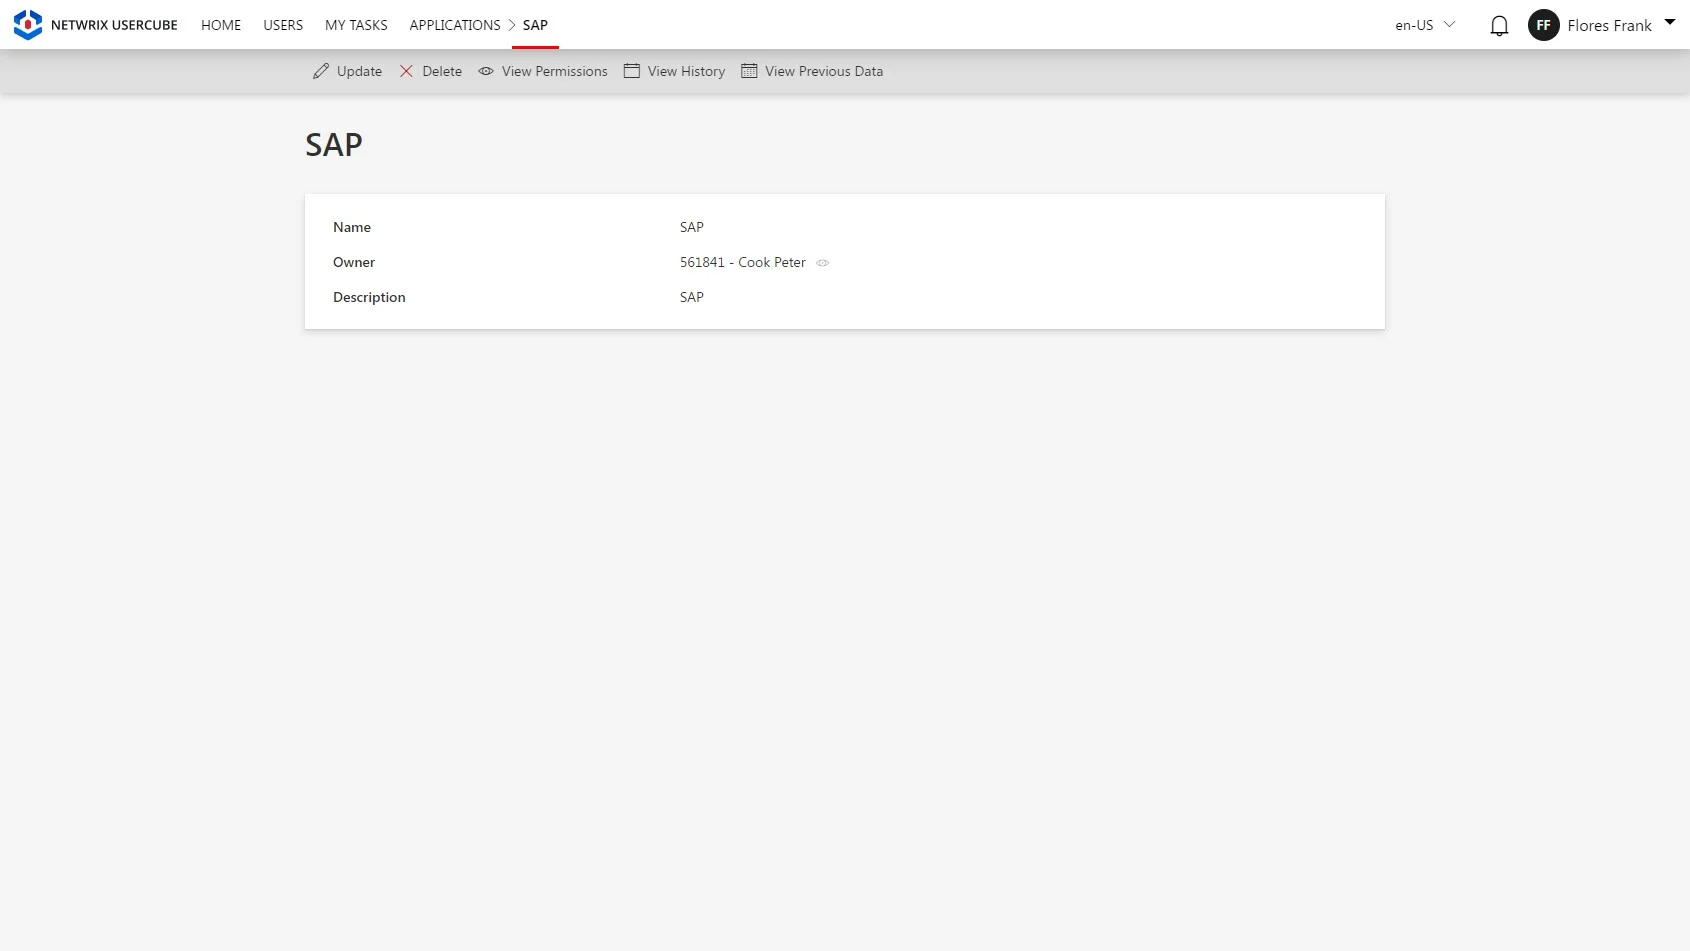The height and width of the screenshot is (951, 1690).
Task: Open the en-US language dropdown
Action: pyautogui.click(x=1425, y=25)
